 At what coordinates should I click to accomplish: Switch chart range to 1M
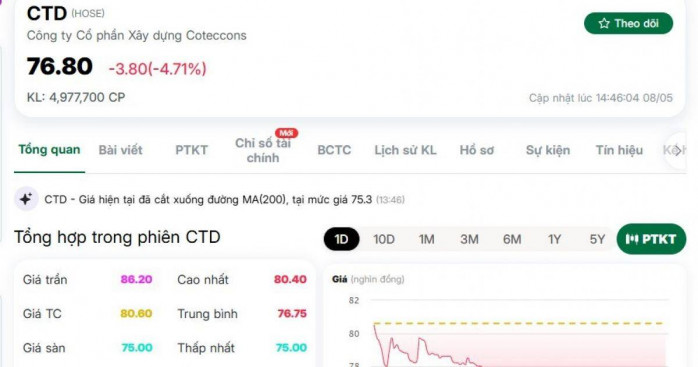(426, 239)
